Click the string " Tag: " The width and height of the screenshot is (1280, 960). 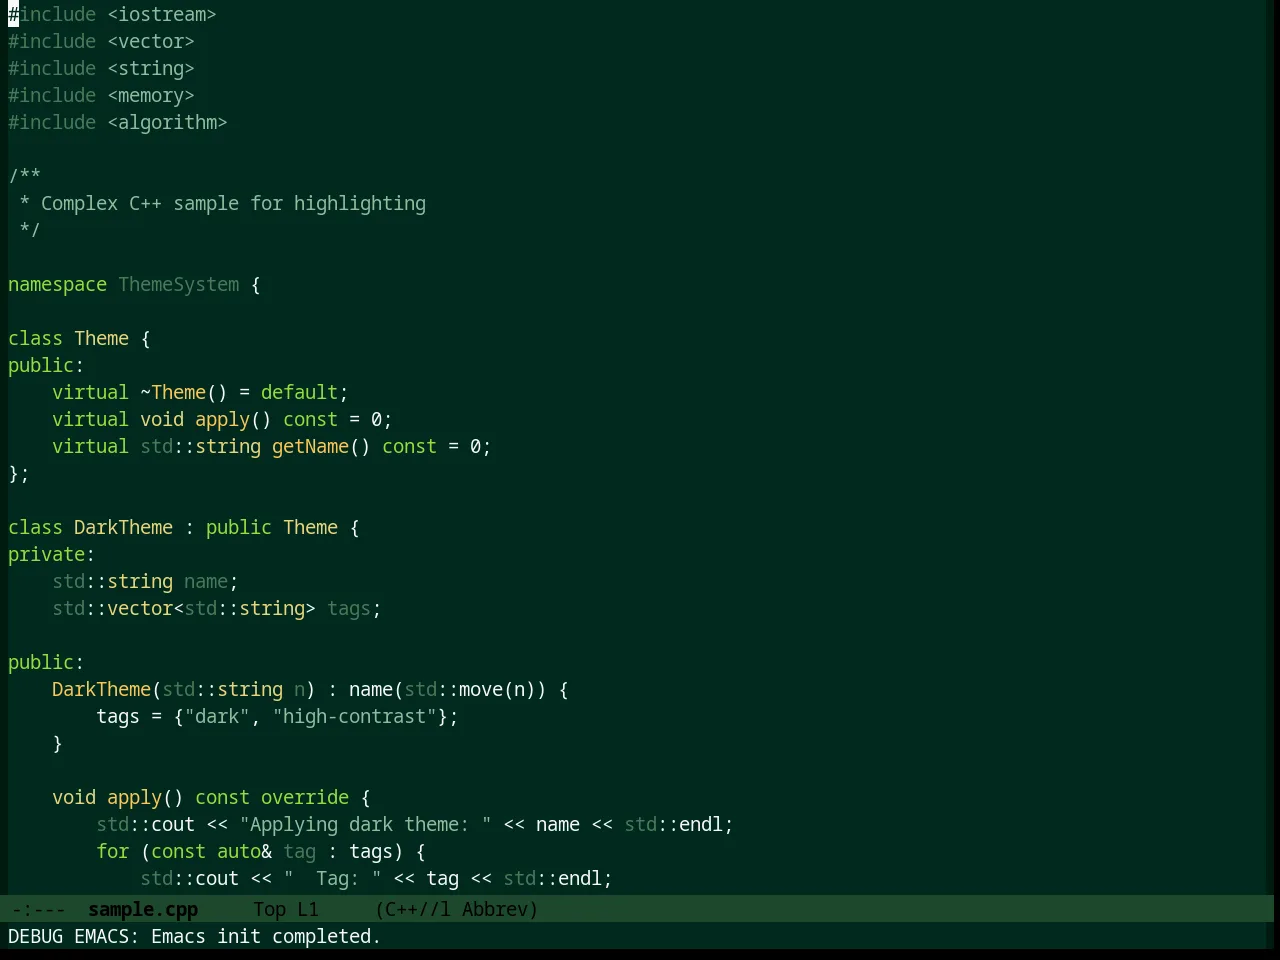[332, 879]
